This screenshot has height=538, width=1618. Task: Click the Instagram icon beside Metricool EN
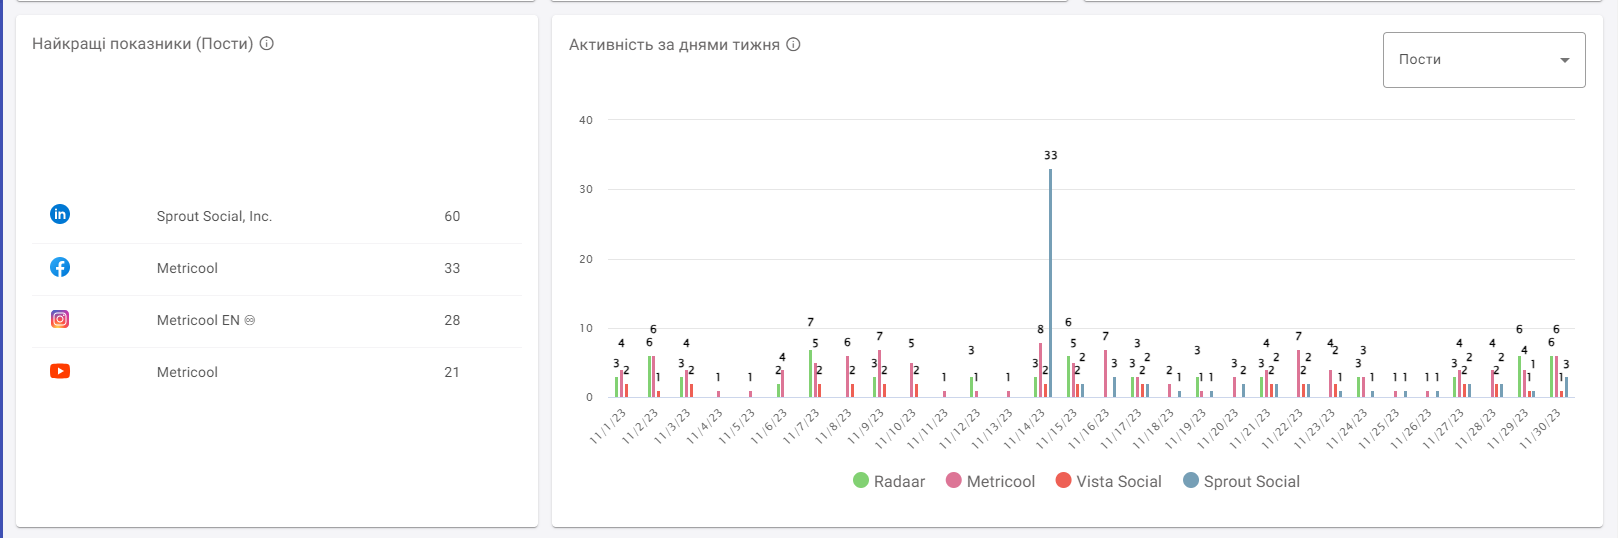pos(60,319)
